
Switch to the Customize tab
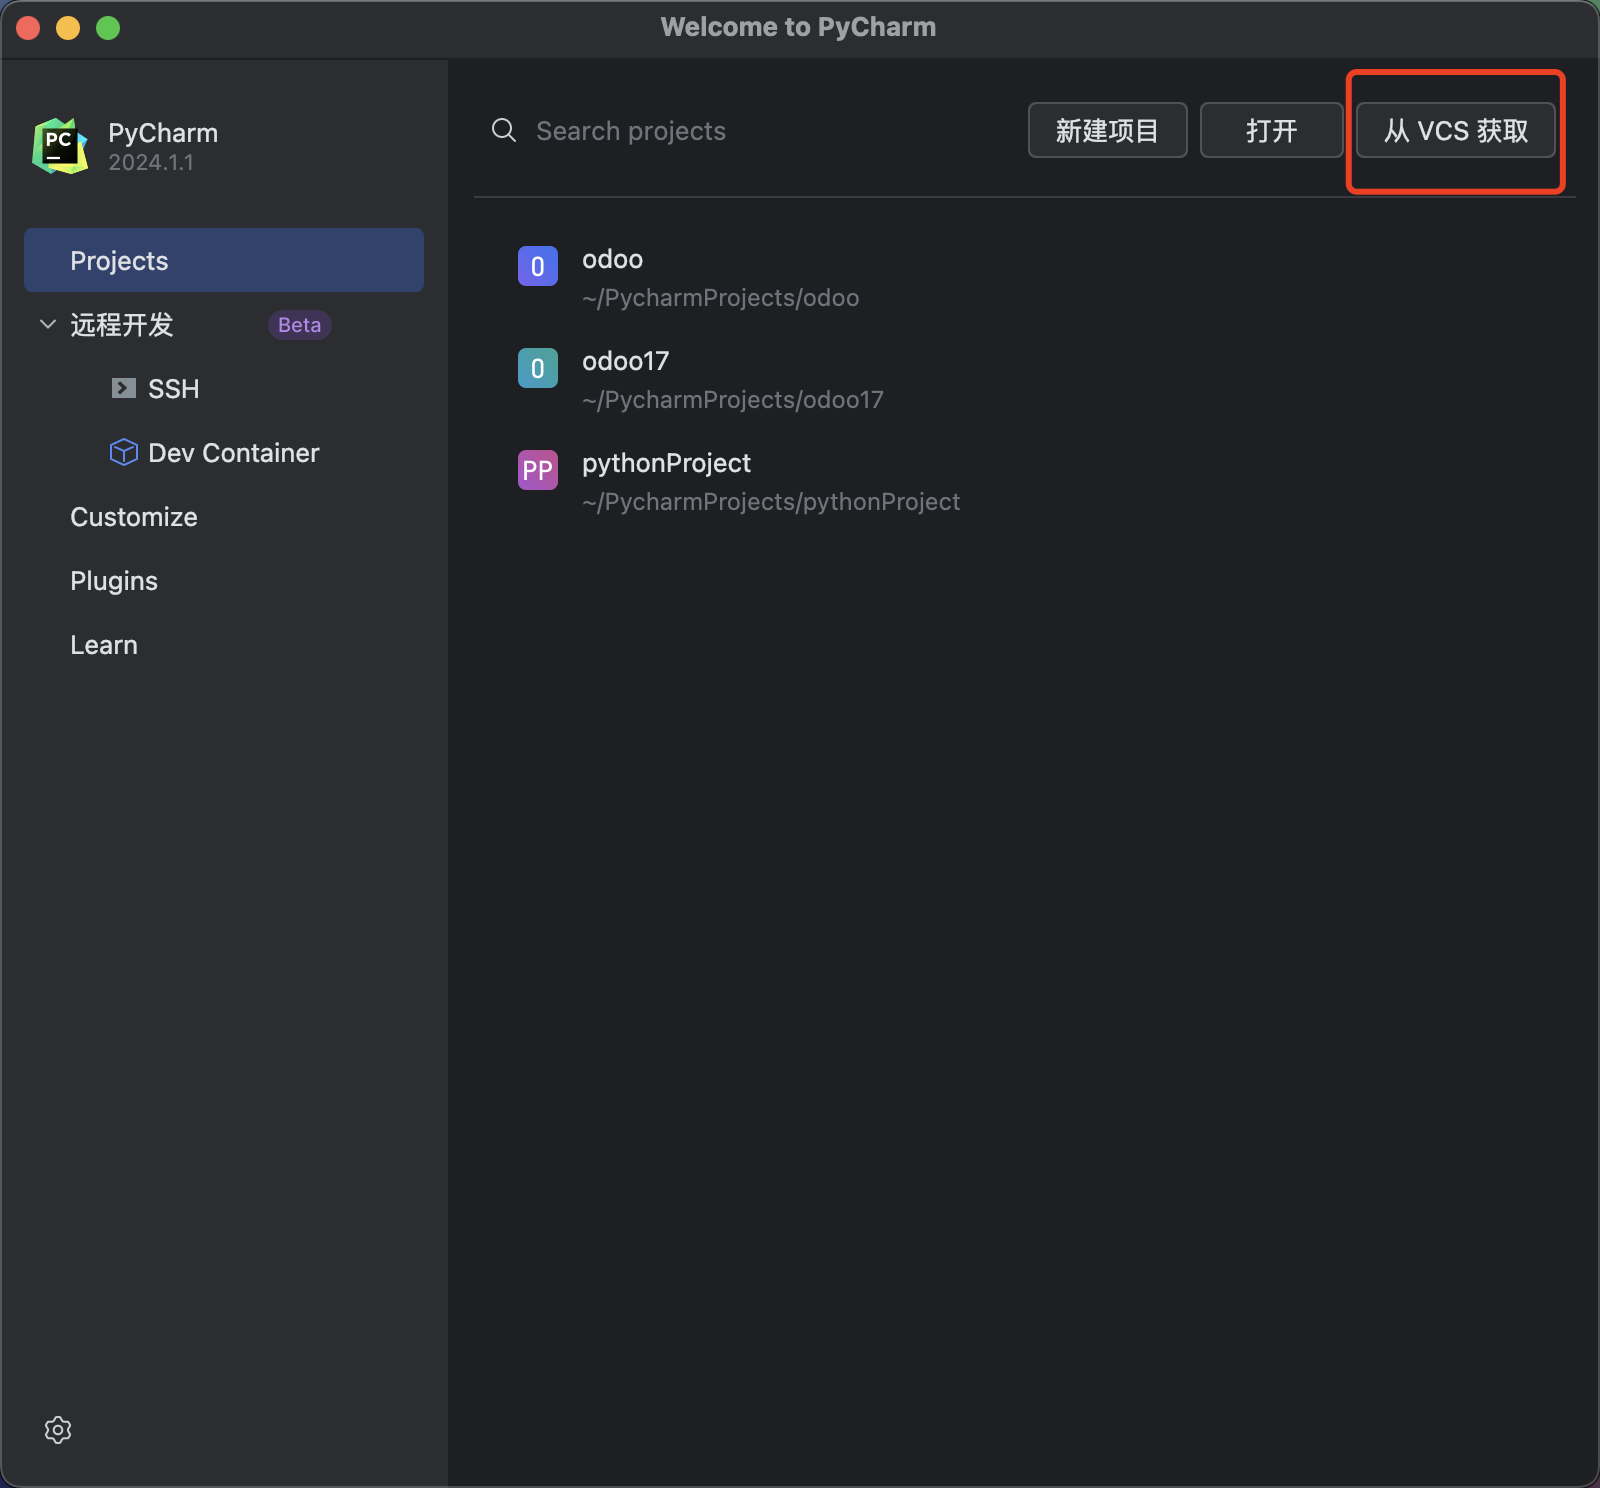pyautogui.click(x=134, y=517)
